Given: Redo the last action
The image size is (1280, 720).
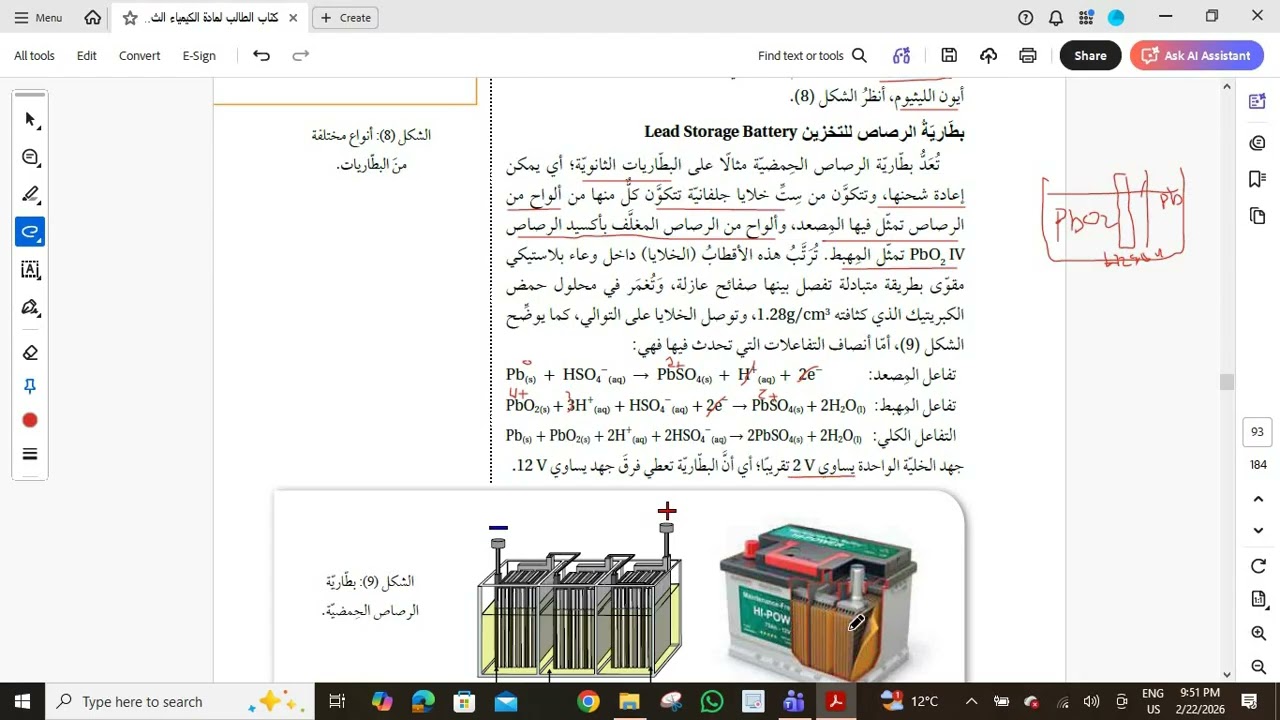Looking at the screenshot, I should point(300,56).
